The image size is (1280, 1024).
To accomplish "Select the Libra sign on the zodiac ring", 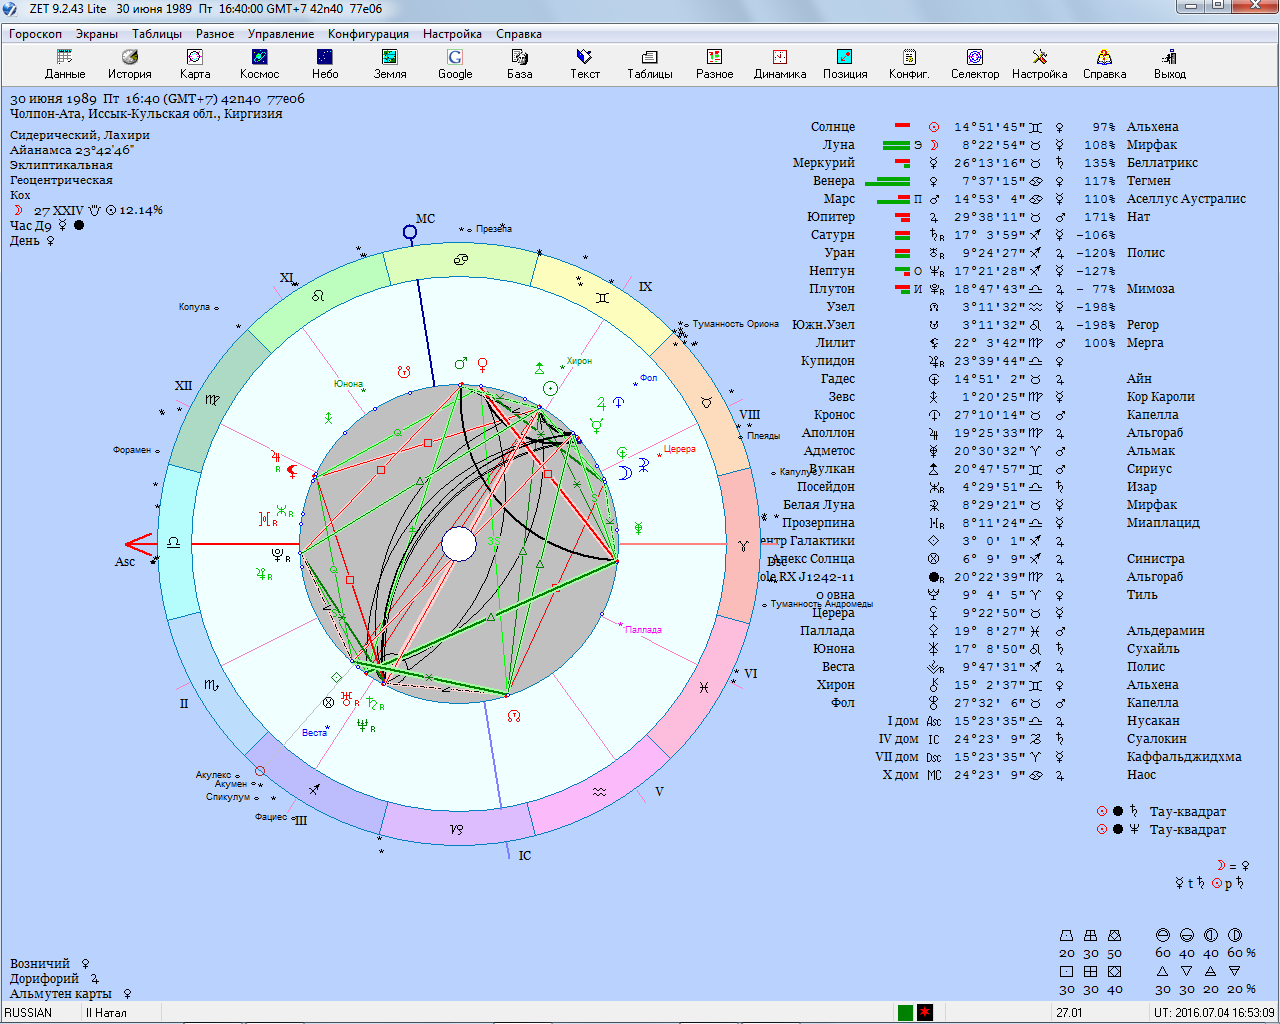I will (x=173, y=542).
